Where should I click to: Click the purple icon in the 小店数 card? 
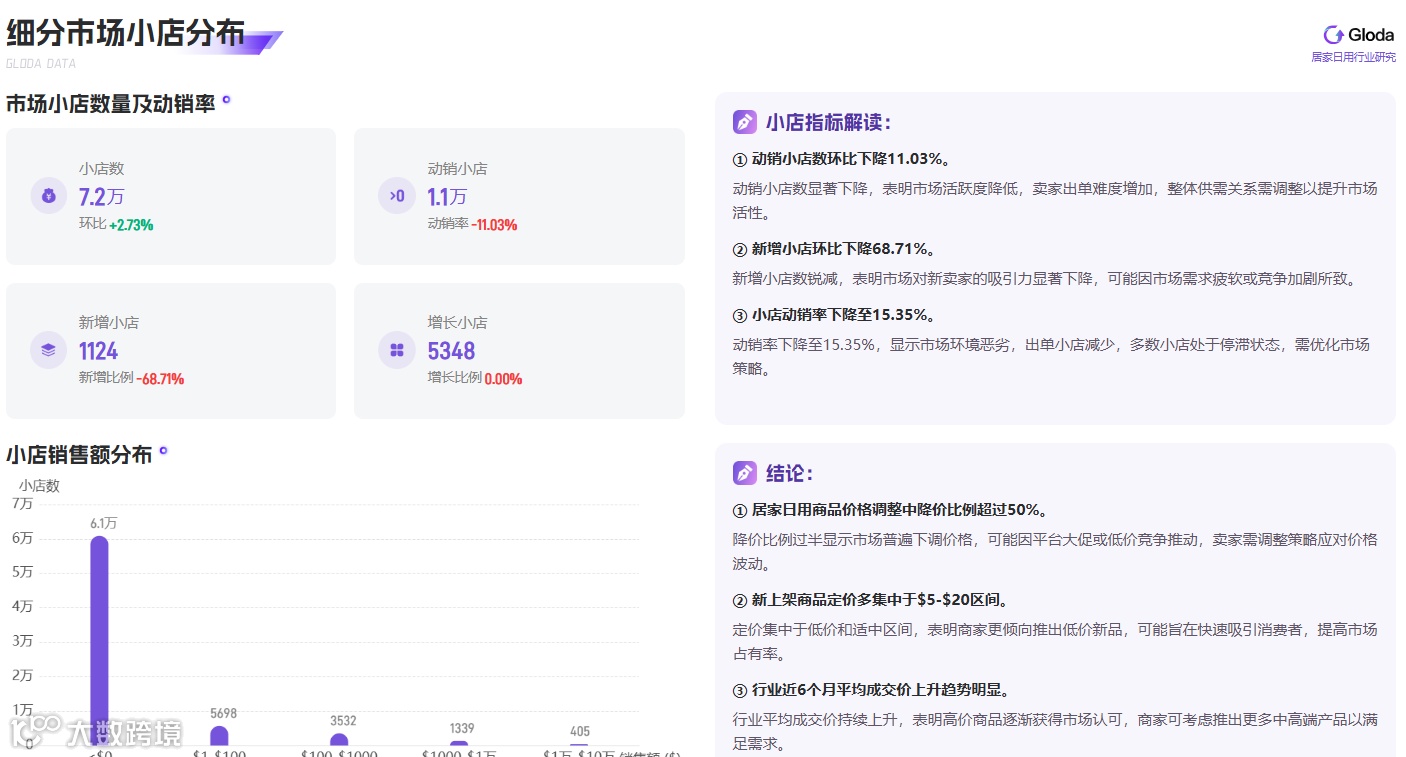49,196
